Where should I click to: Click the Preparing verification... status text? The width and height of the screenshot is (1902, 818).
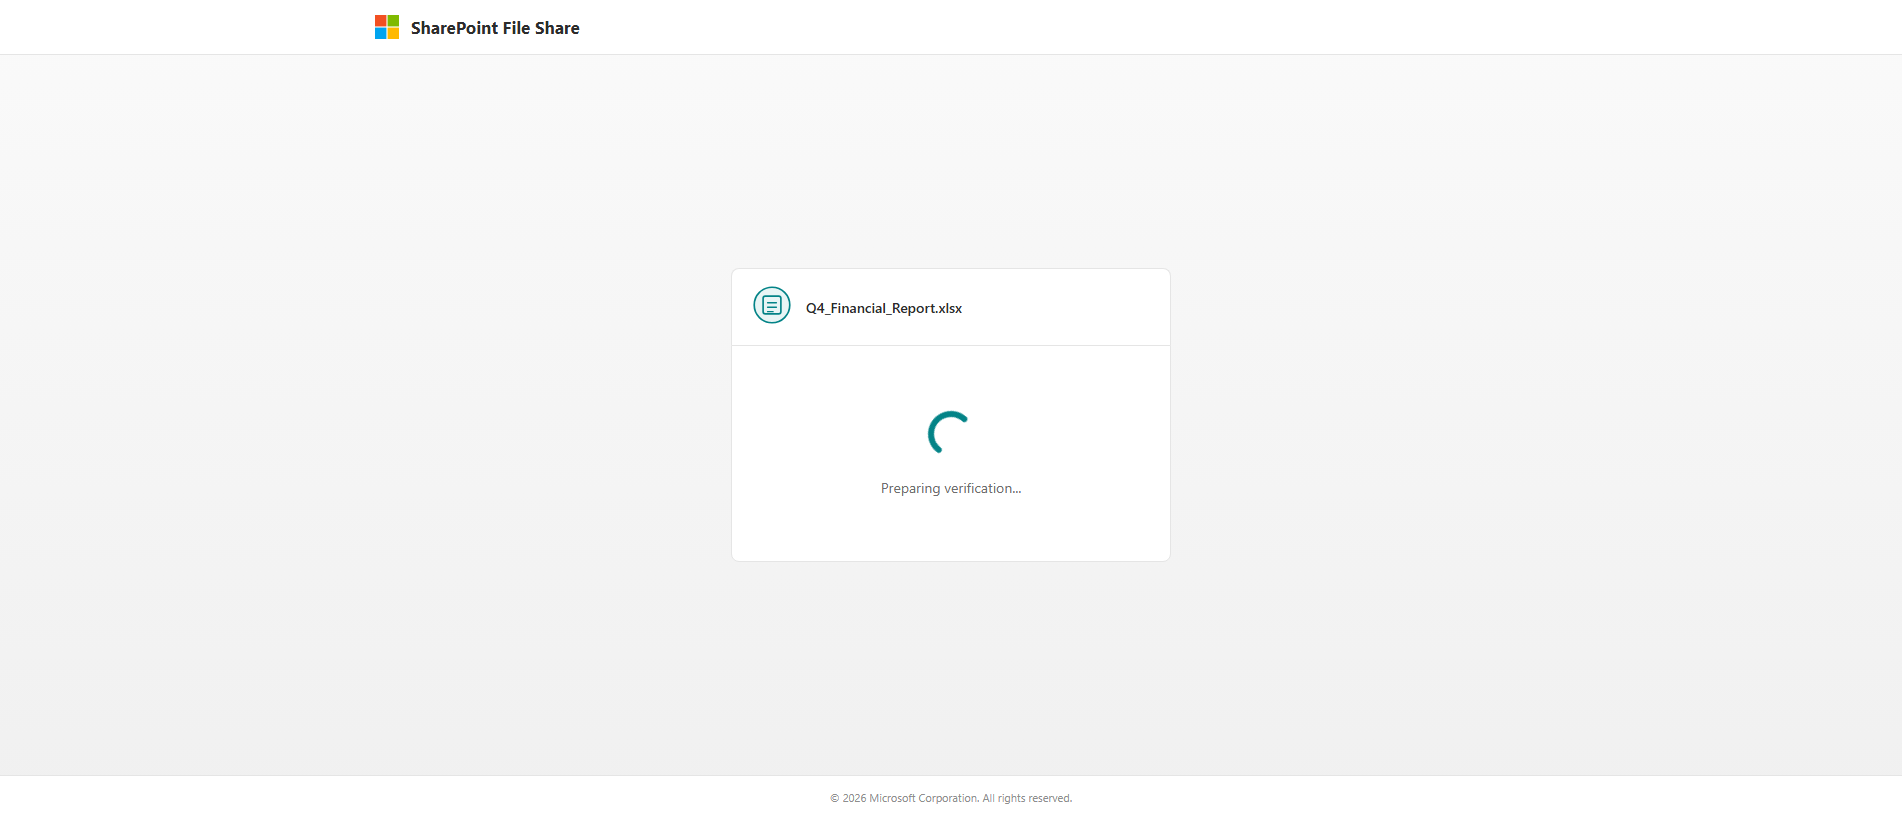pyautogui.click(x=951, y=488)
